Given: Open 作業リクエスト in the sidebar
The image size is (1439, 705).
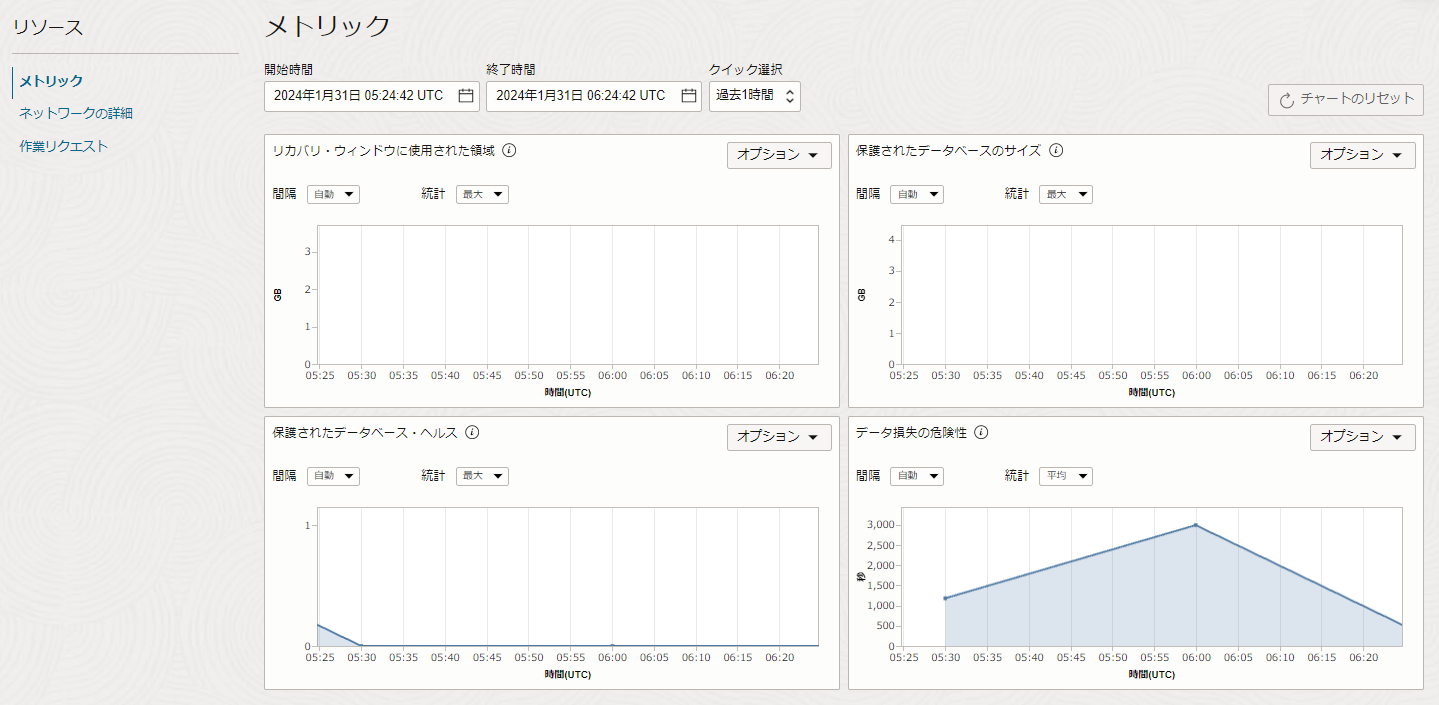Looking at the screenshot, I should tap(64, 146).
